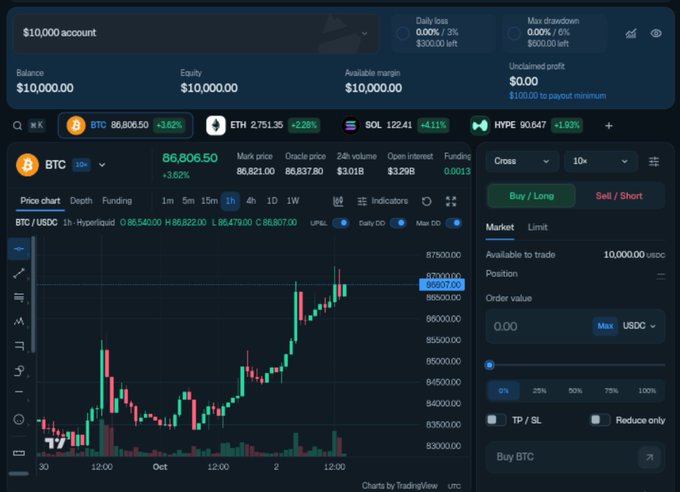Select the 50% size preset
The image size is (680, 492).
coord(575,390)
